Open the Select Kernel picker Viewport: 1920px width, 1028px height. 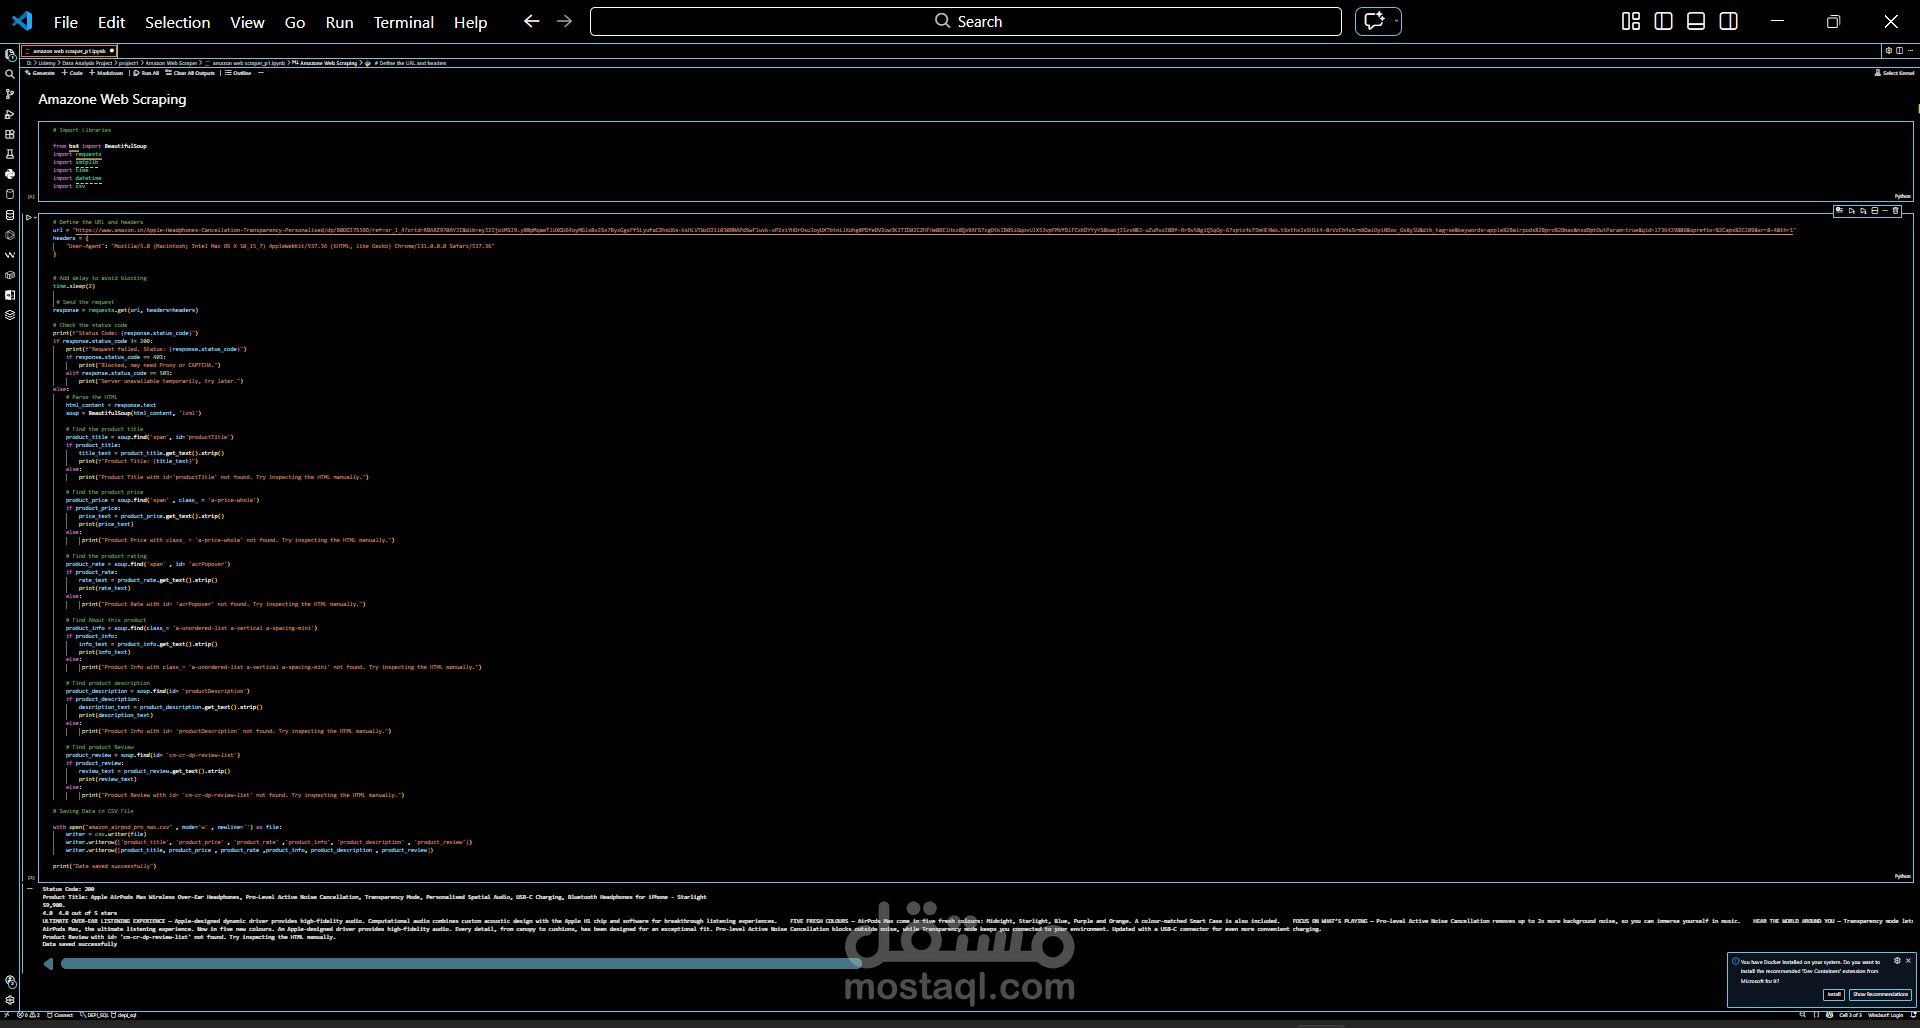(1894, 73)
